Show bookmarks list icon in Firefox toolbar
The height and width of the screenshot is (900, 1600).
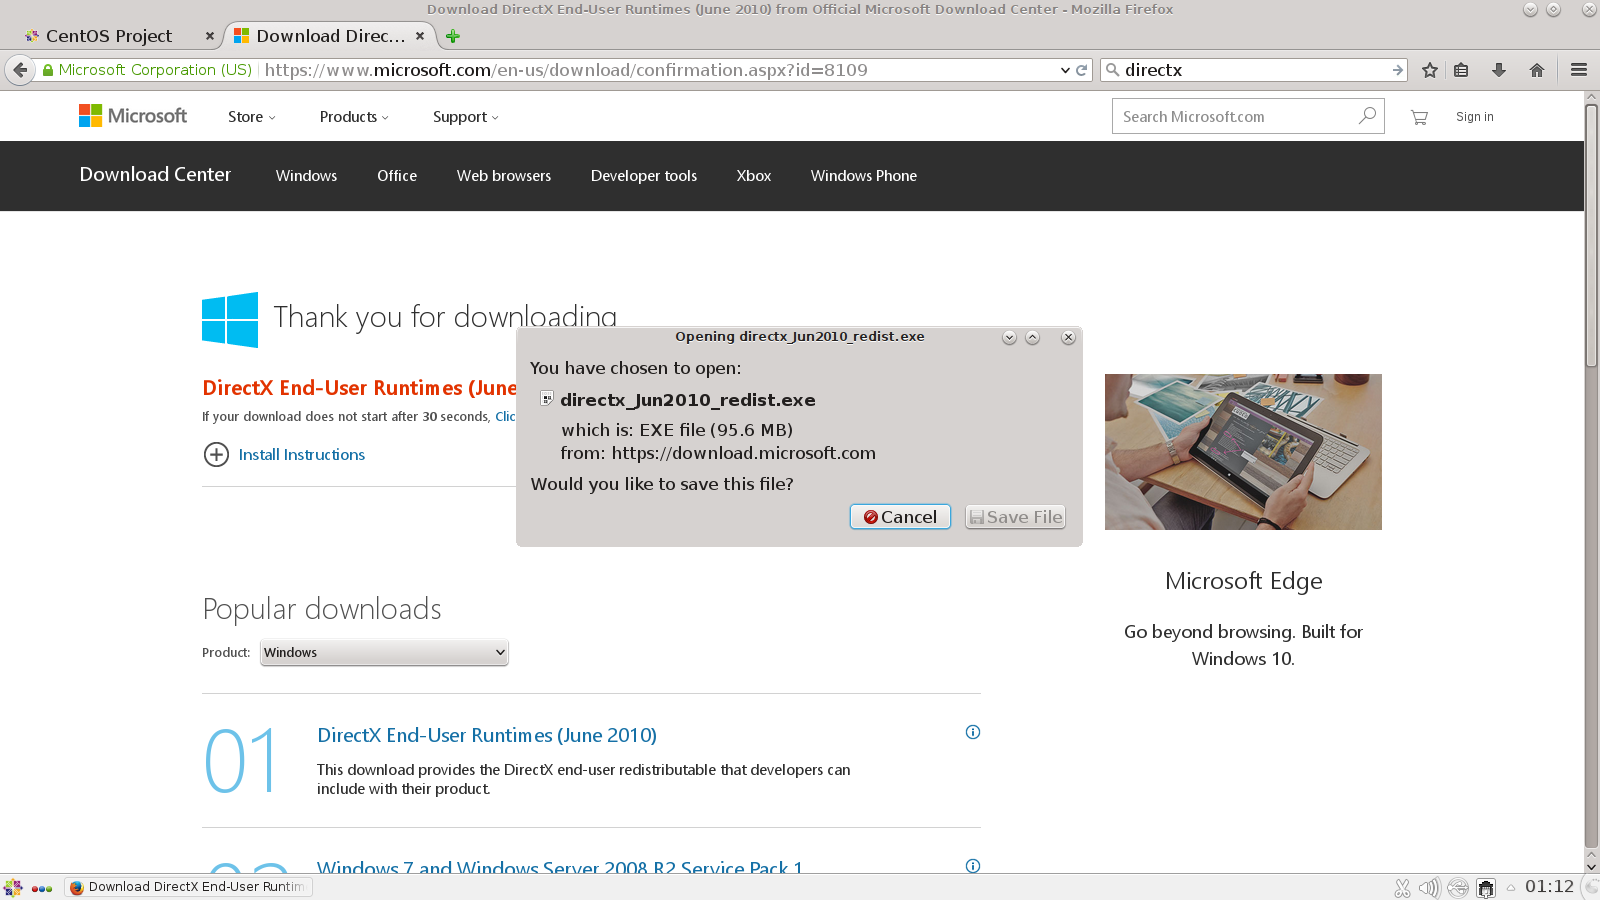1461,70
